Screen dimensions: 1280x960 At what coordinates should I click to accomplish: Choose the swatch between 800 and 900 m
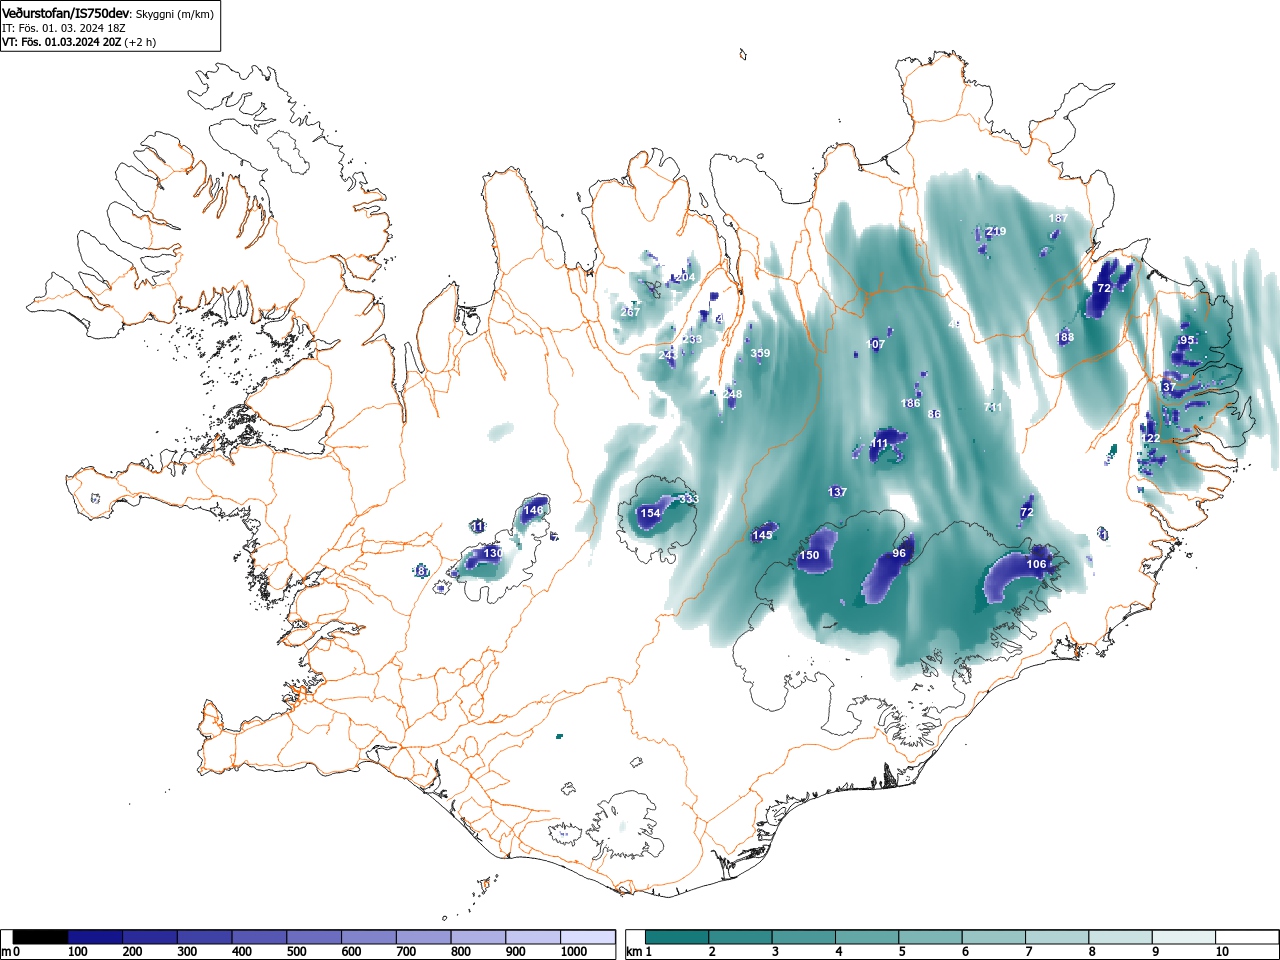coord(478,937)
